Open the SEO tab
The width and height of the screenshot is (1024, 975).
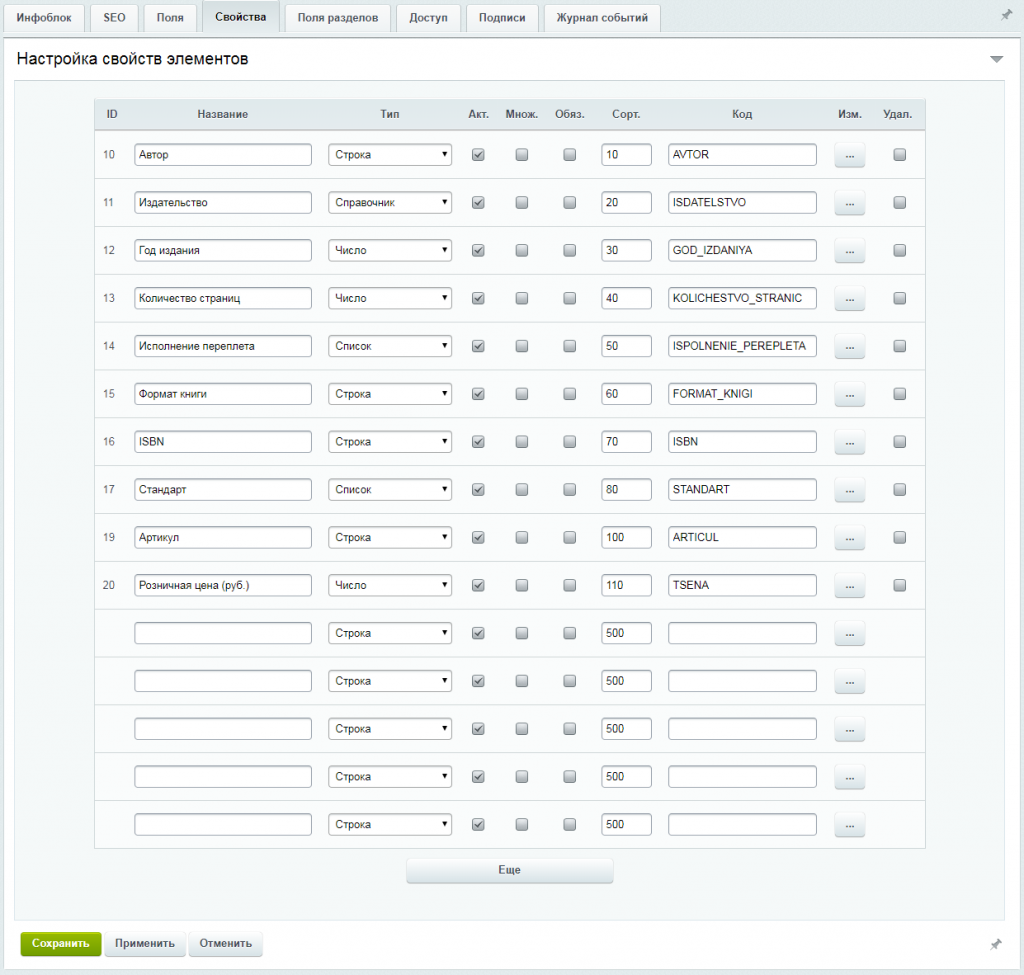(114, 18)
